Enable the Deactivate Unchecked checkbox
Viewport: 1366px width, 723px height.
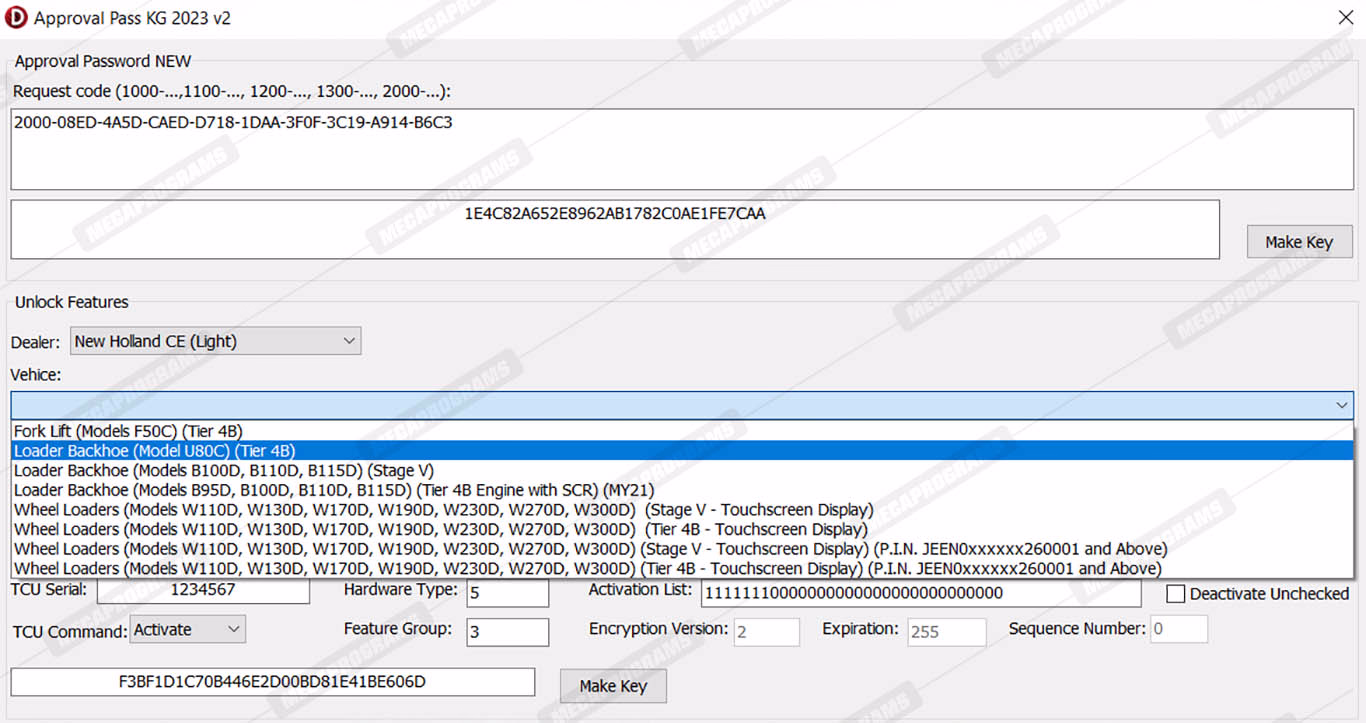pos(1176,594)
